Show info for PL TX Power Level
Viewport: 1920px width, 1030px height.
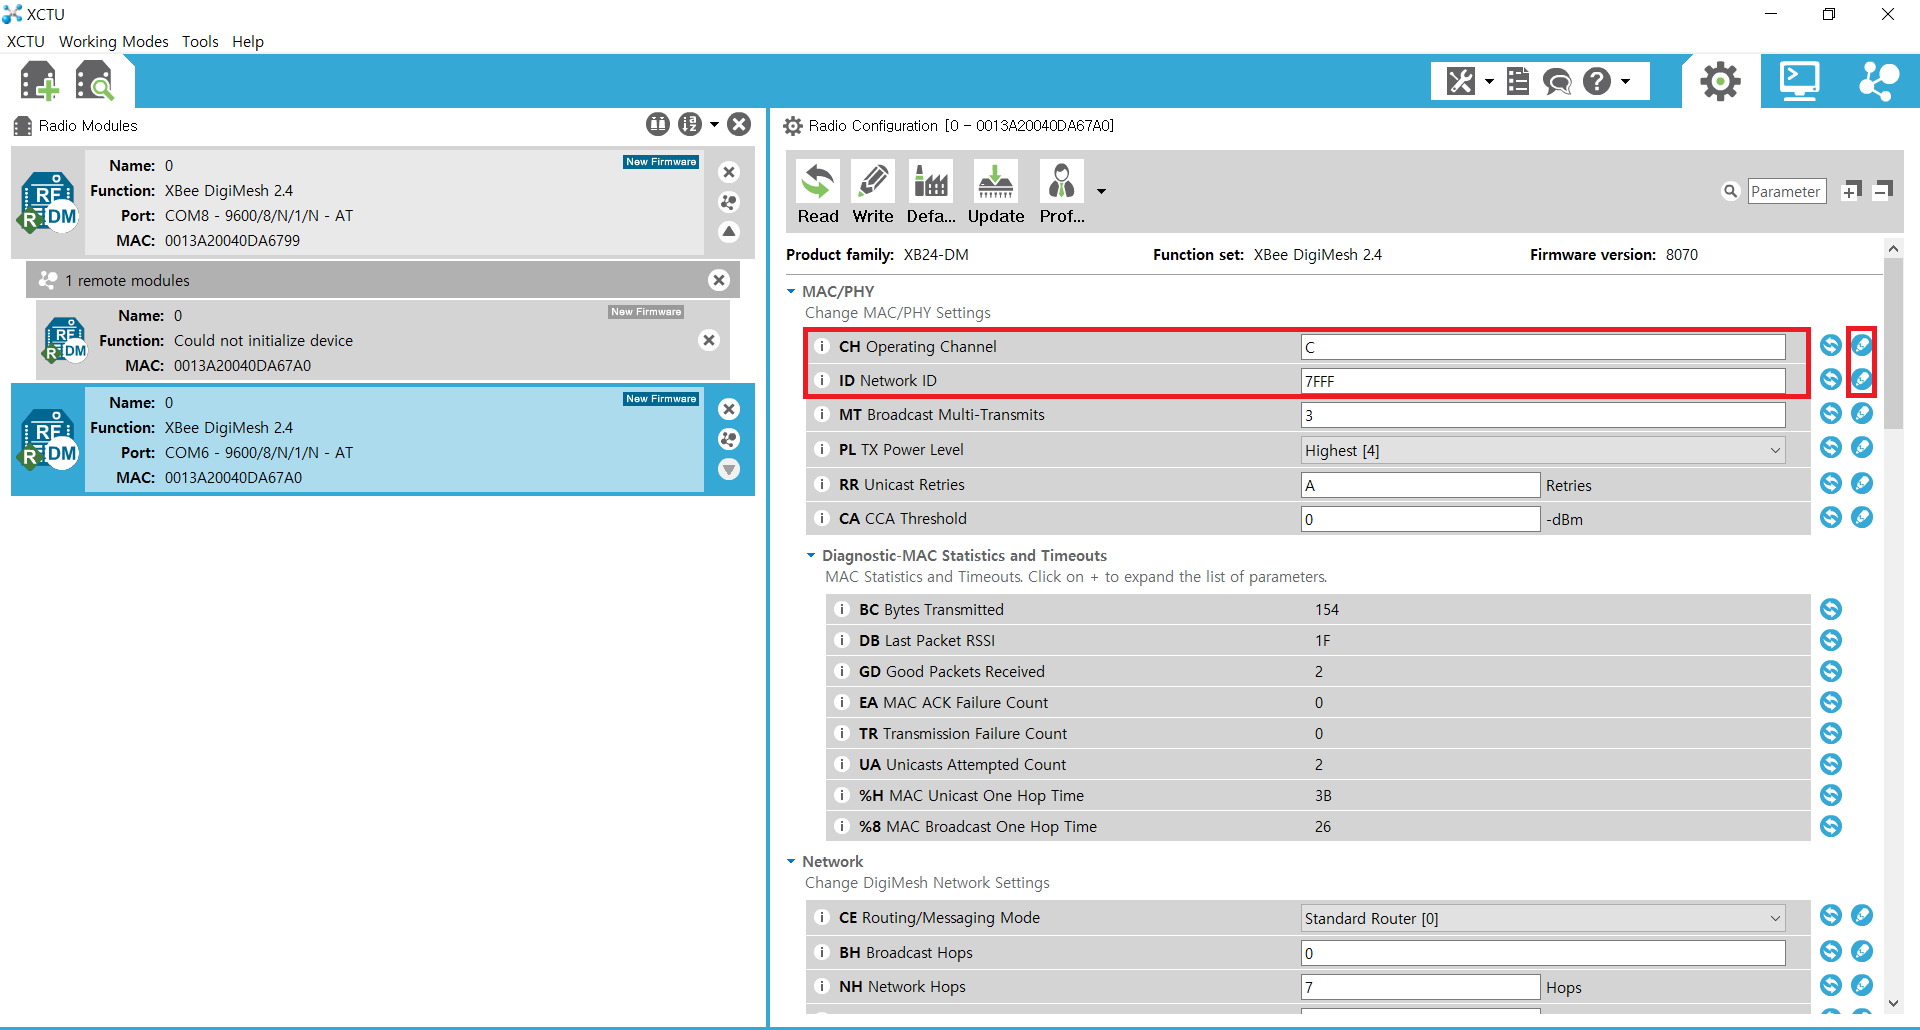pyautogui.click(x=822, y=449)
